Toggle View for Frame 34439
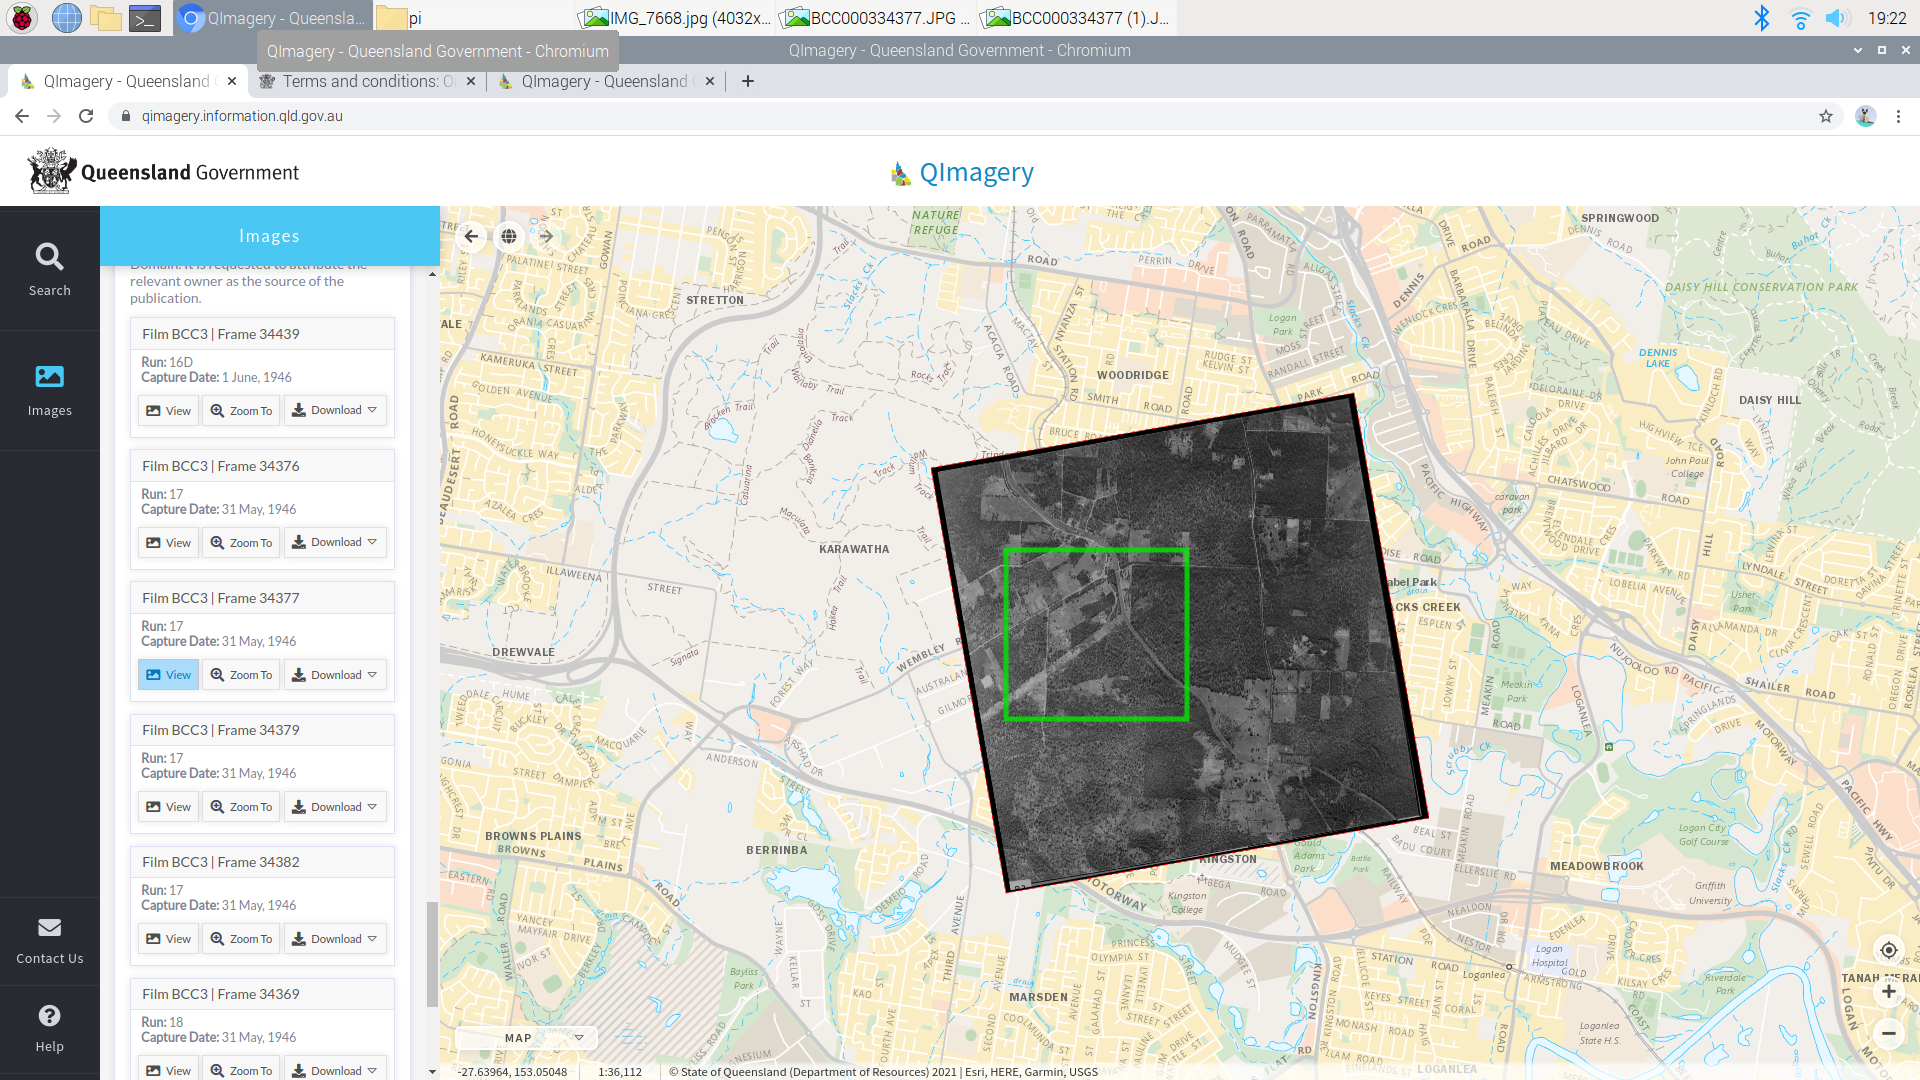This screenshot has width=1920, height=1080. [x=168, y=411]
